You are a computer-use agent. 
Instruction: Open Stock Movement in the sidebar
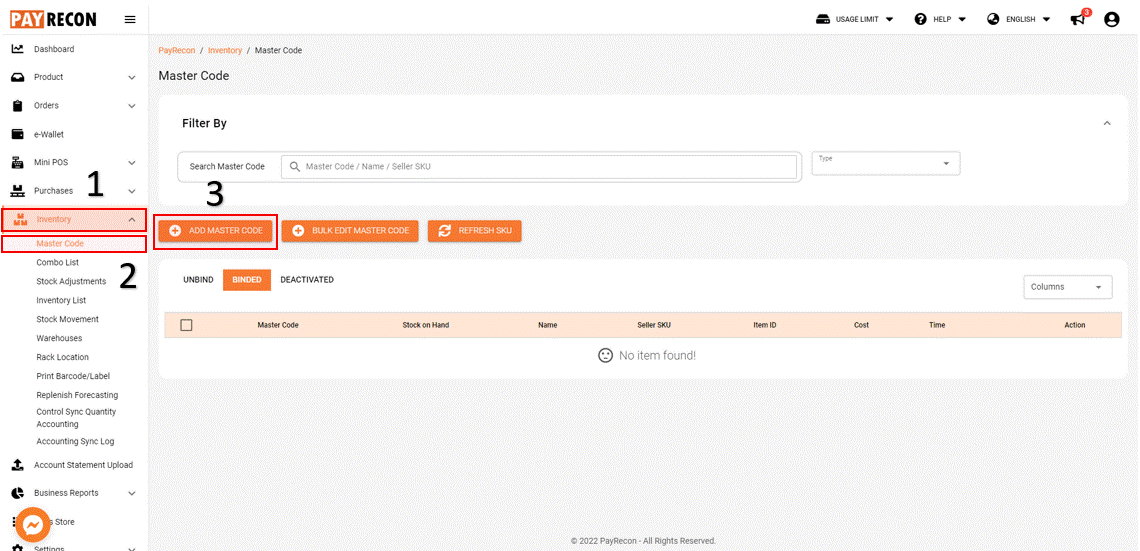point(68,319)
